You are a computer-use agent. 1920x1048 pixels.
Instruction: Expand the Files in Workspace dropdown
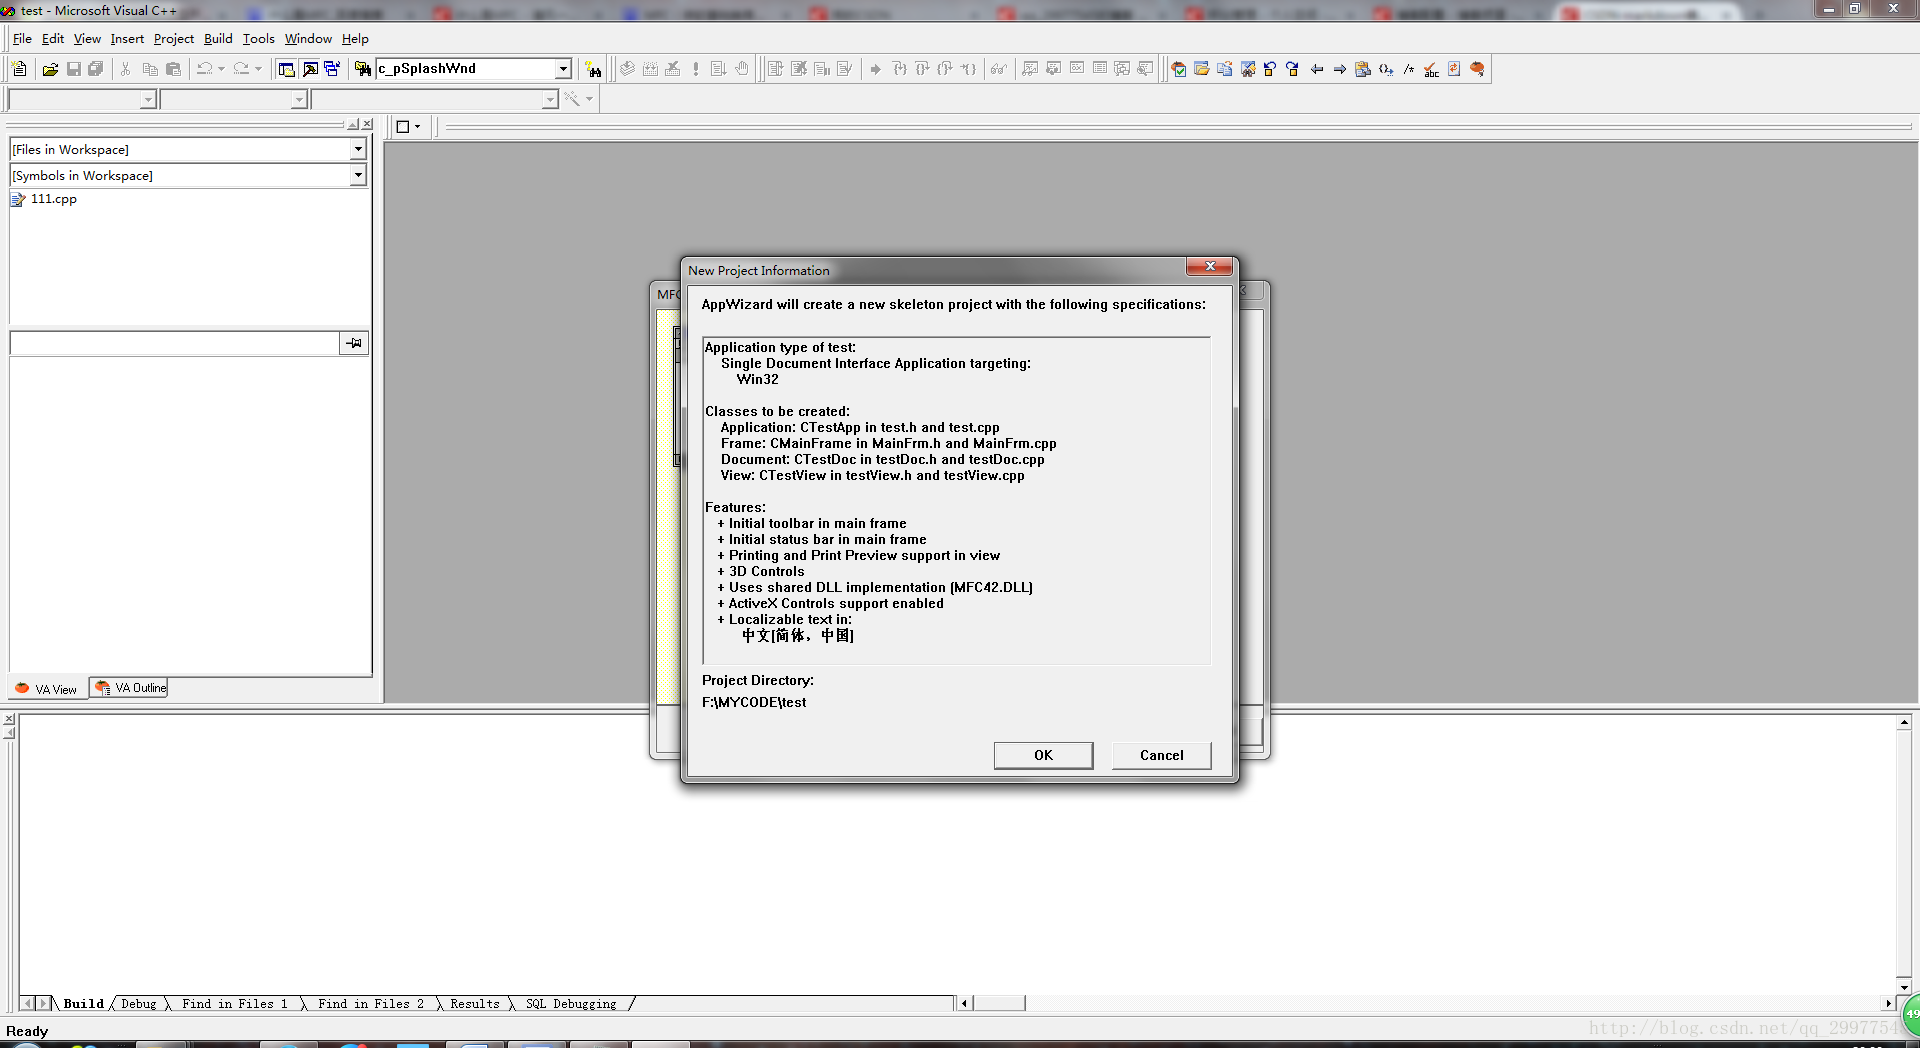[358, 149]
